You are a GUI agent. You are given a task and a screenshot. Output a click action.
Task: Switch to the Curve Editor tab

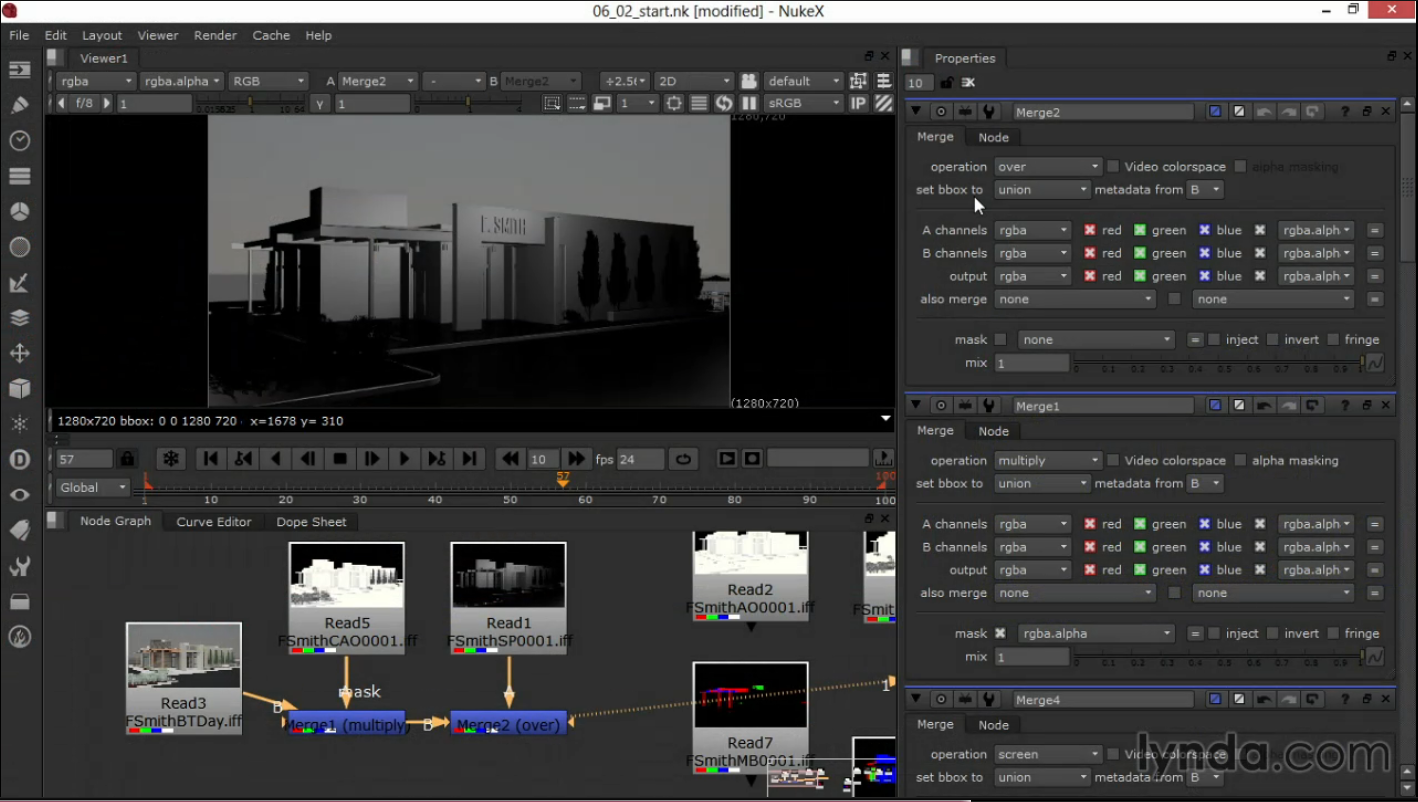(x=214, y=522)
